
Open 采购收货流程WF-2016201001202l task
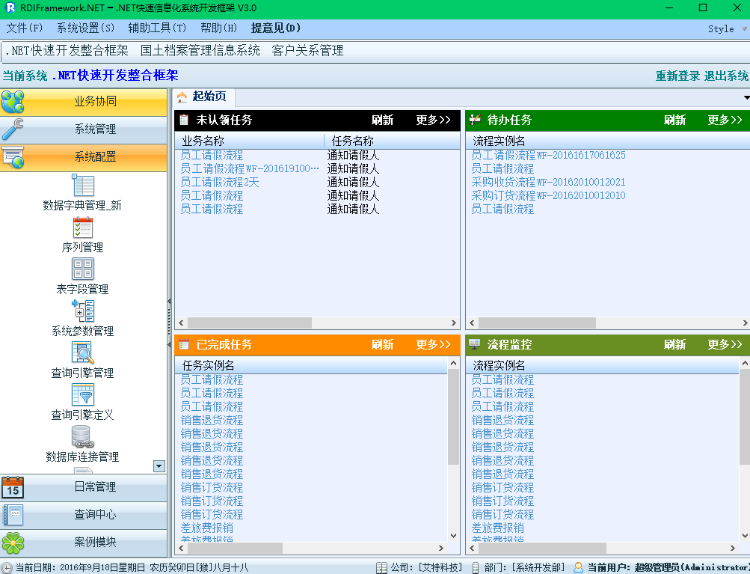548,182
